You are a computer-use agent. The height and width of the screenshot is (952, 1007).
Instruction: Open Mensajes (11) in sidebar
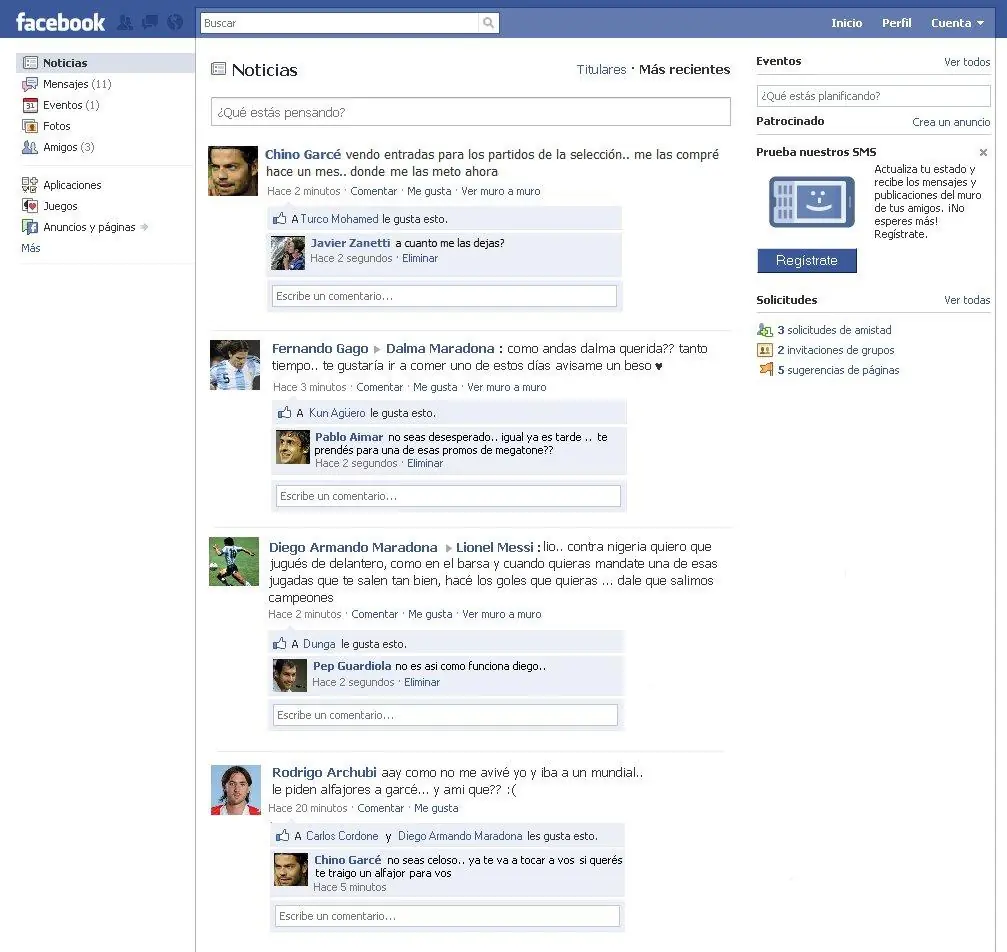pyautogui.click(x=77, y=84)
